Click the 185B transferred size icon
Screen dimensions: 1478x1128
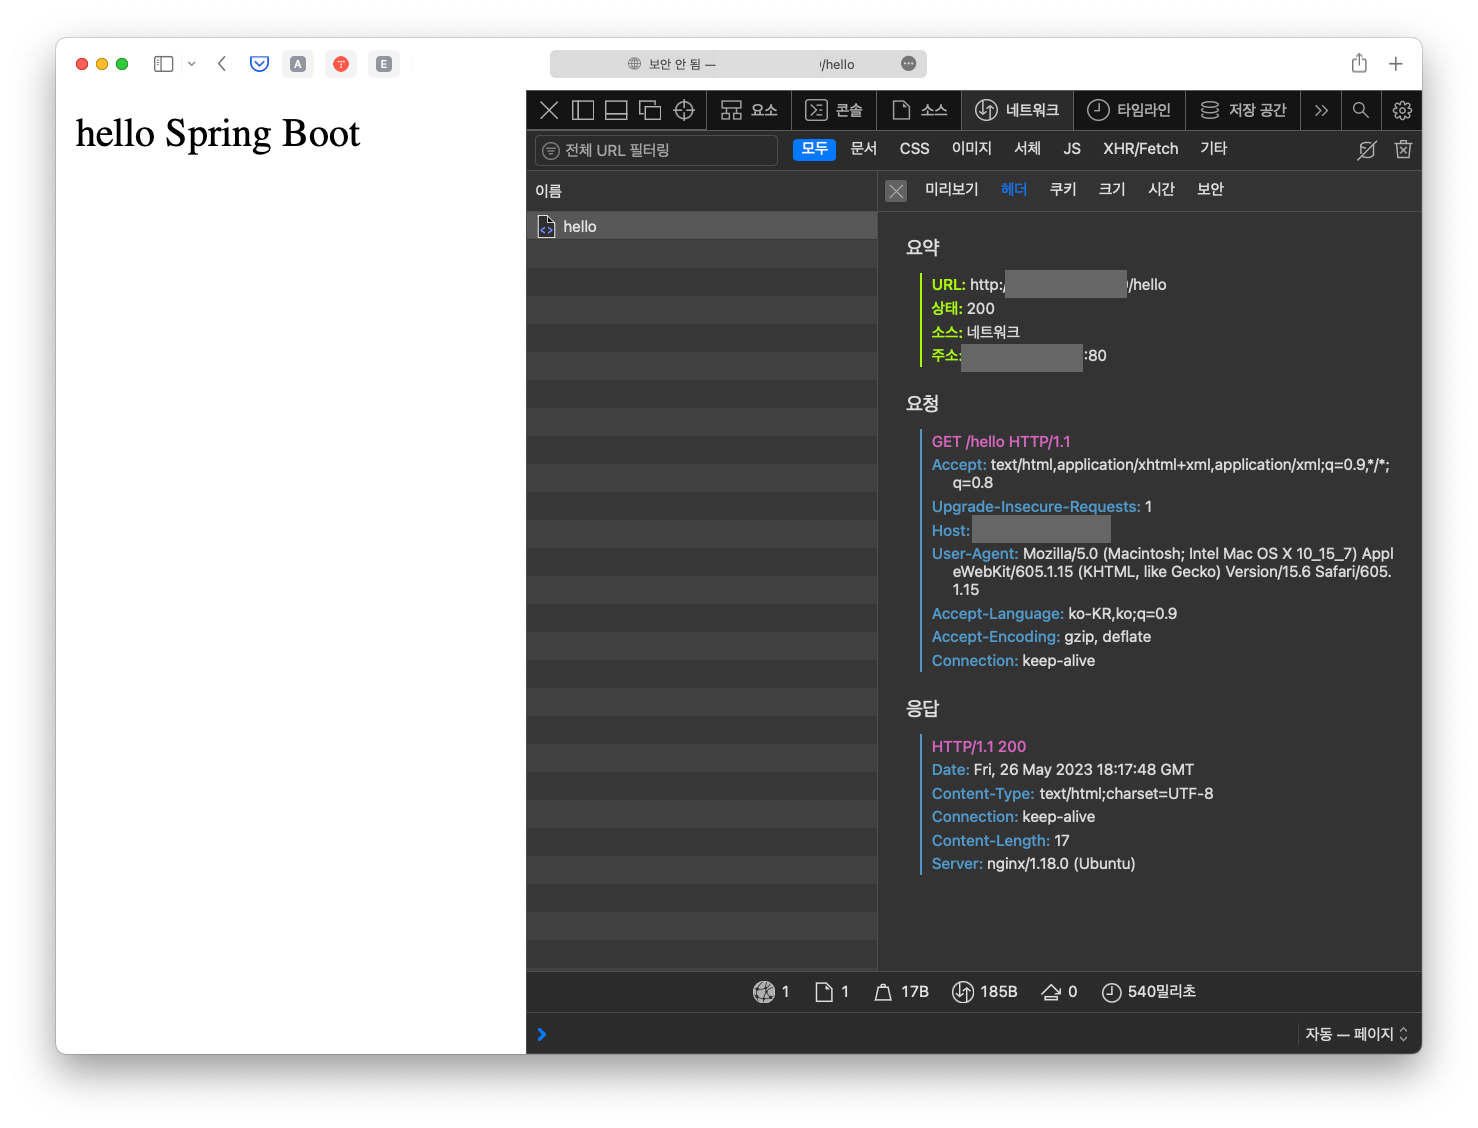(x=963, y=992)
